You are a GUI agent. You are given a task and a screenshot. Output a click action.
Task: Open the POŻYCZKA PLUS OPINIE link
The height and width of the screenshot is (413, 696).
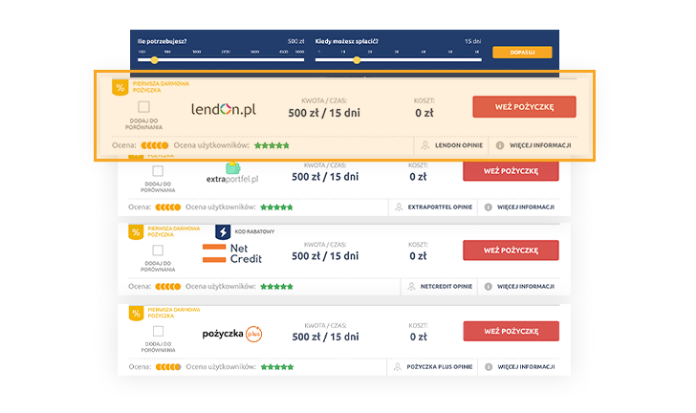(439, 367)
